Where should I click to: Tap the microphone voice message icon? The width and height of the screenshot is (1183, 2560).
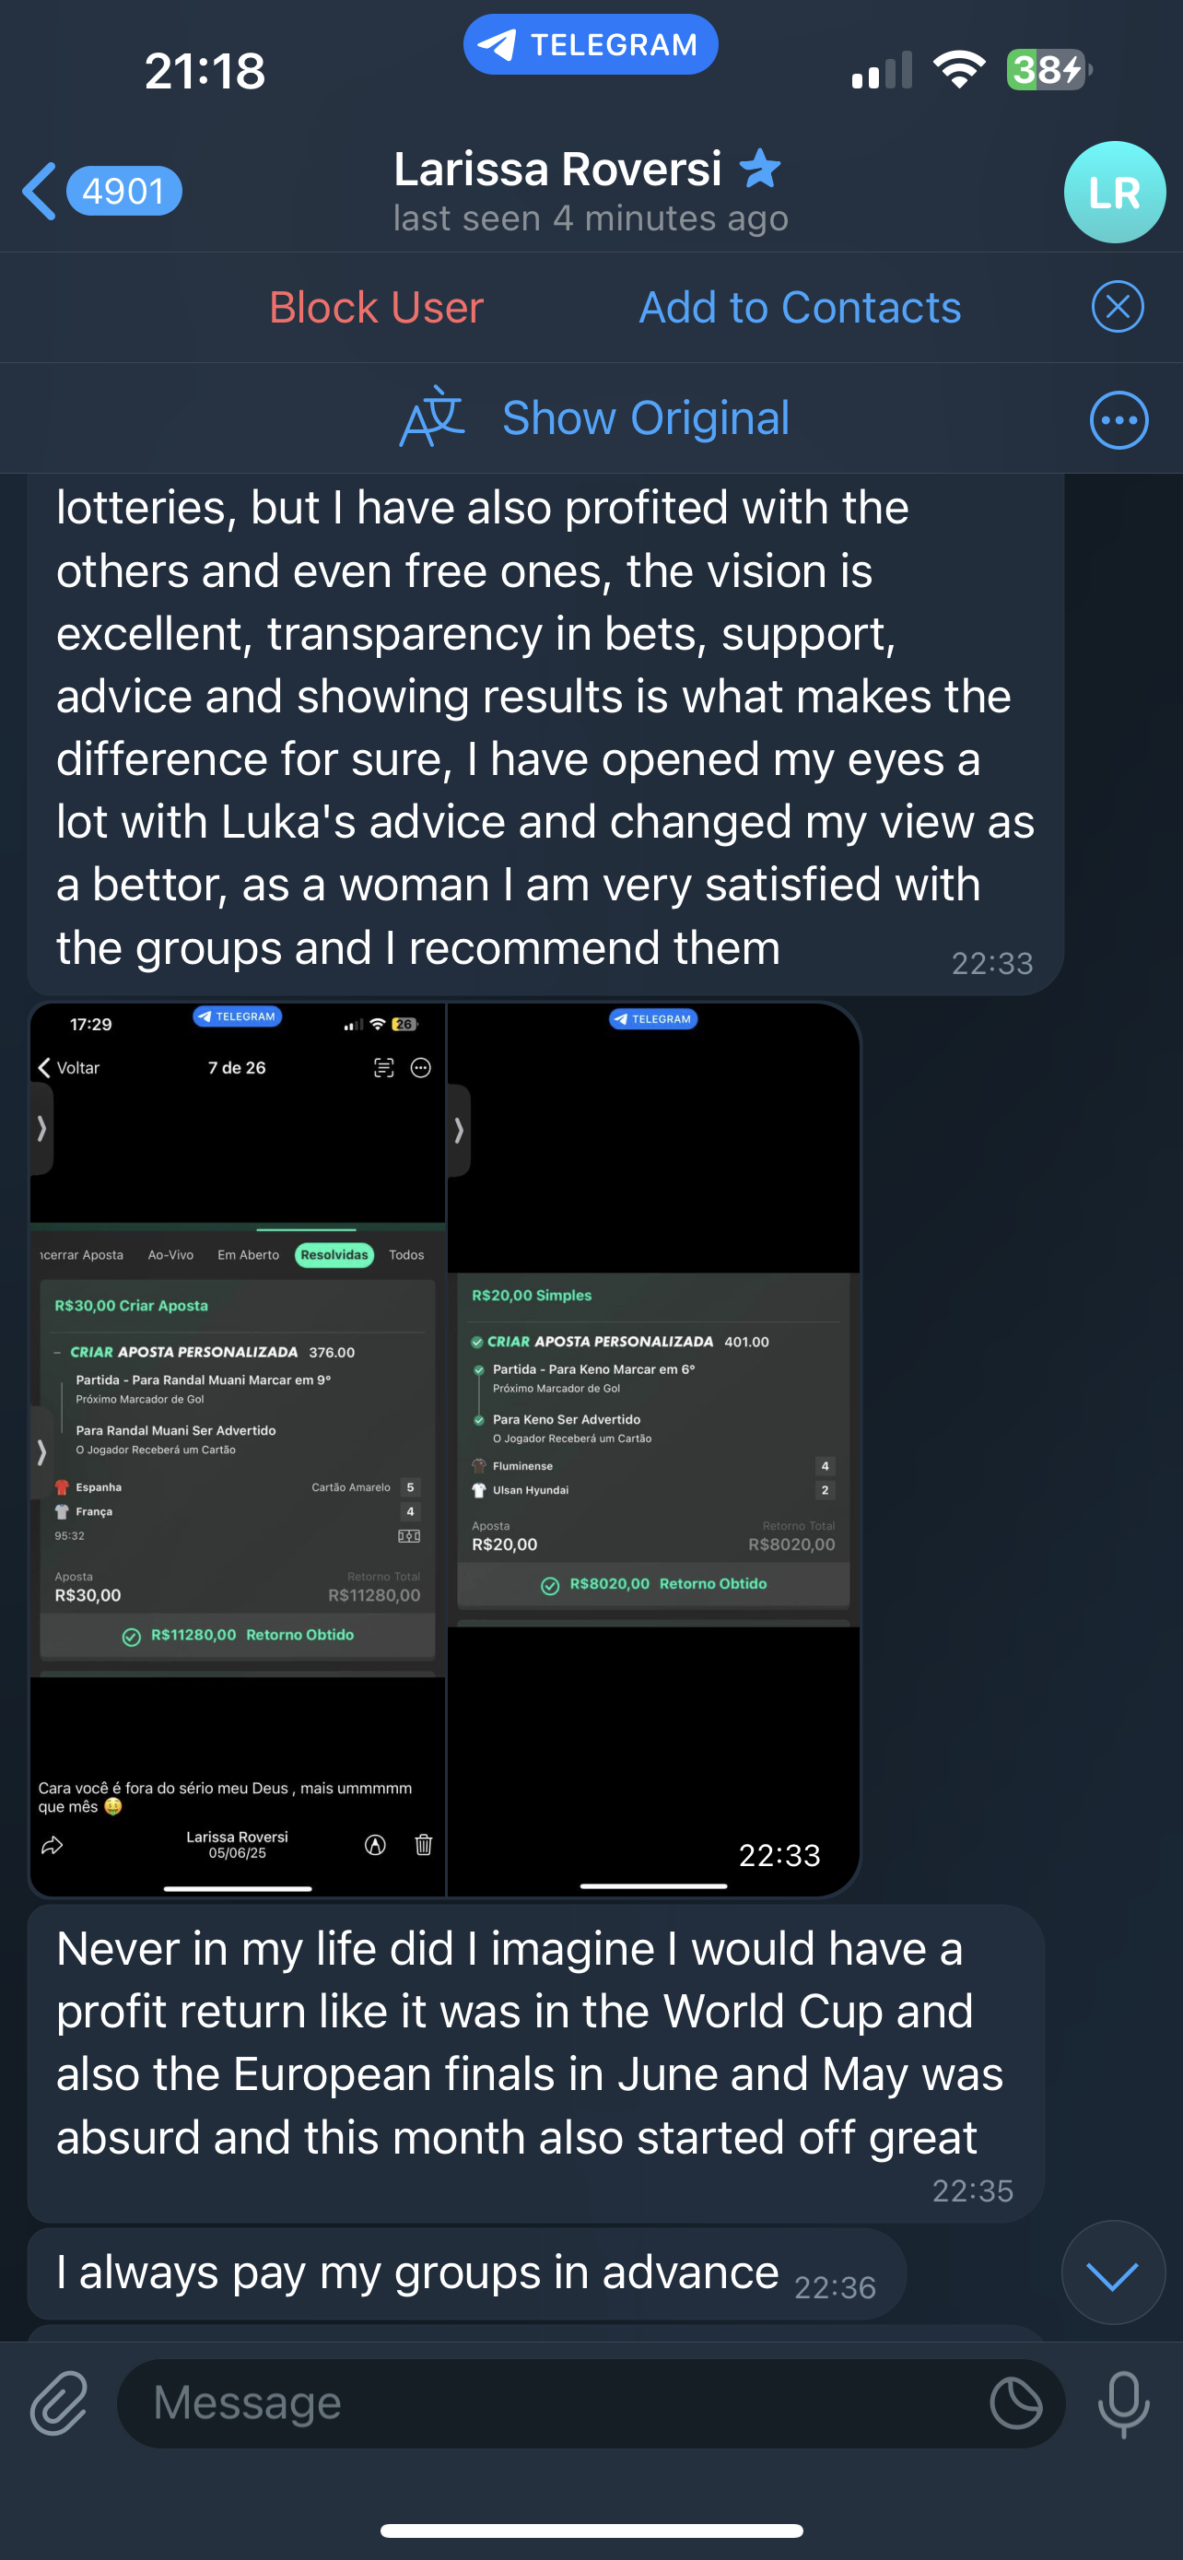(1123, 2402)
